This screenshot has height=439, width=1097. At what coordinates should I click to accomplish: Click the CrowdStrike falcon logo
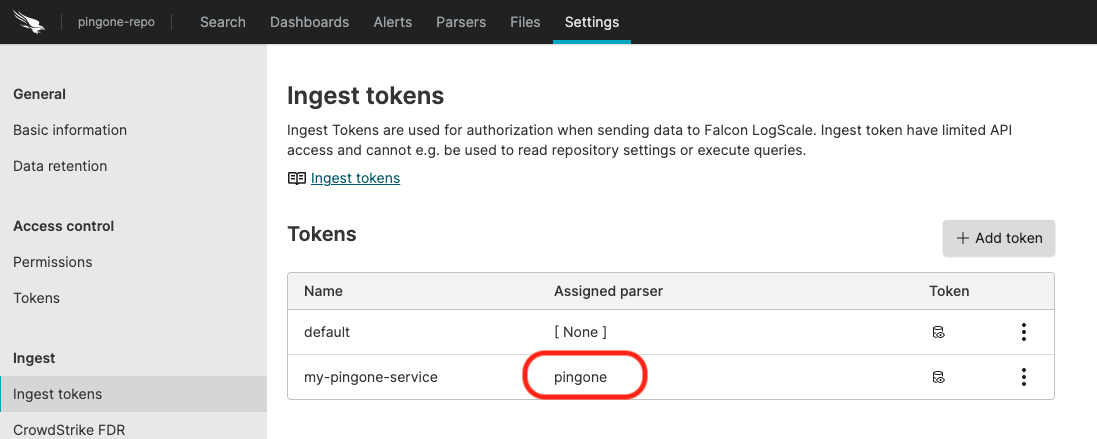click(30, 22)
